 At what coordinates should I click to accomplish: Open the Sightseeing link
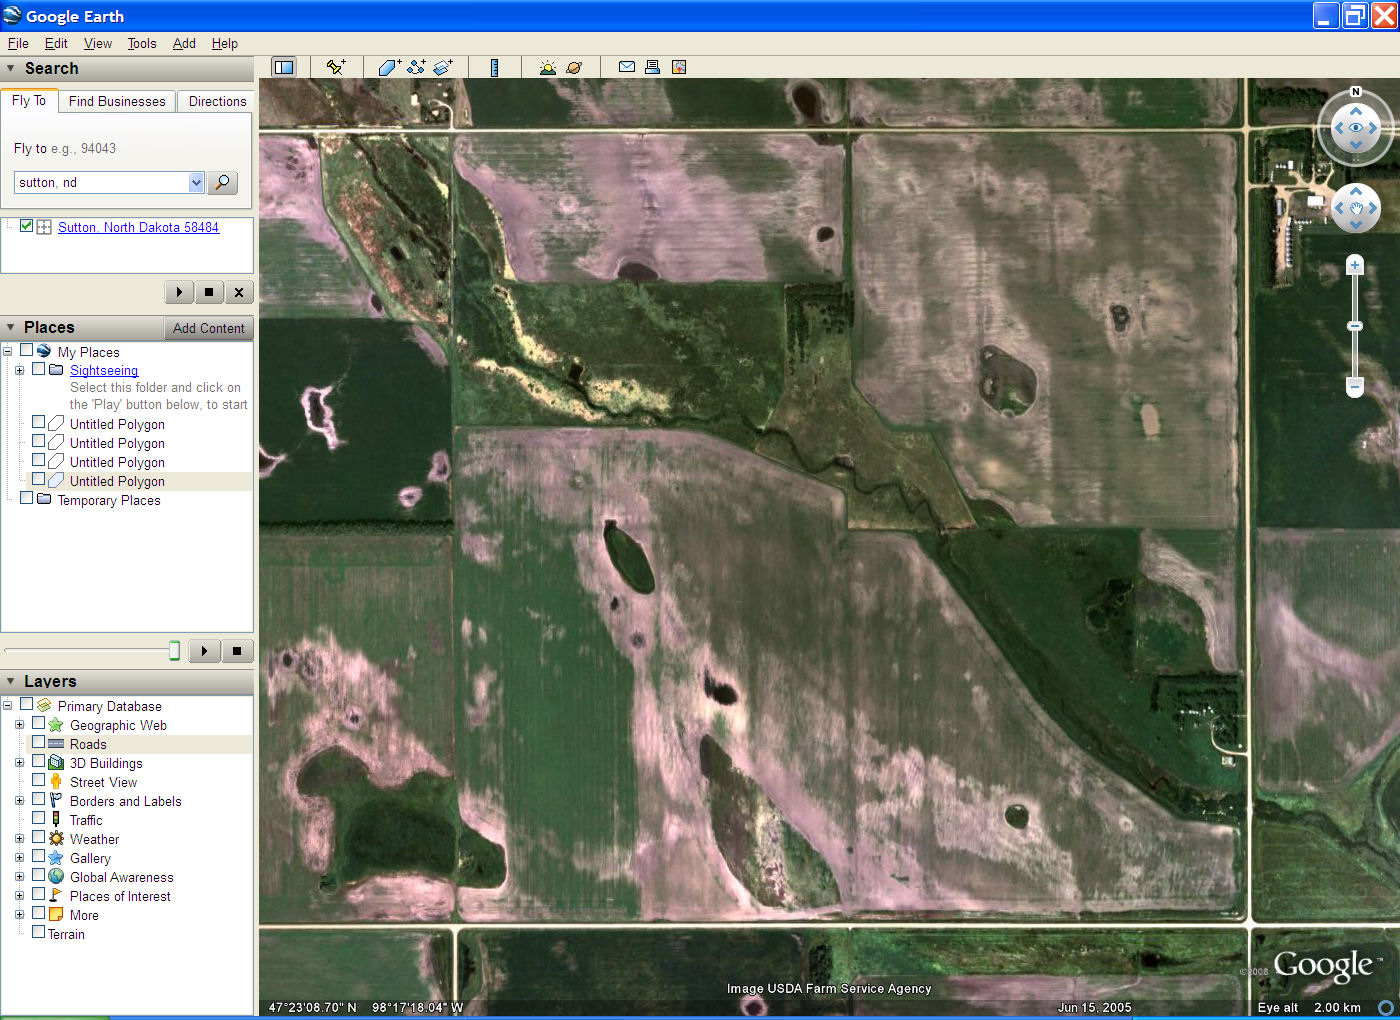pyautogui.click(x=104, y=370)
